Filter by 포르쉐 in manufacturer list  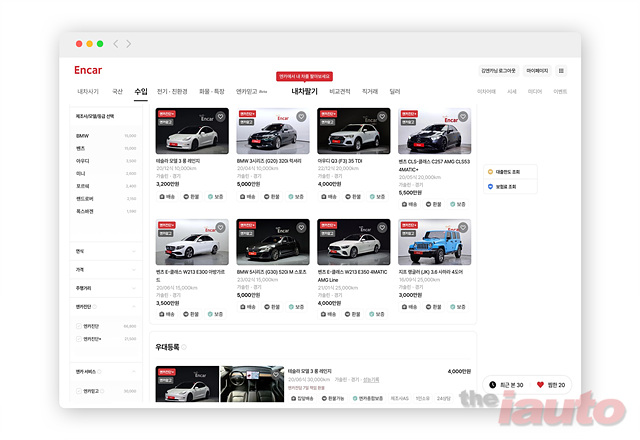[x=82, y=186]
